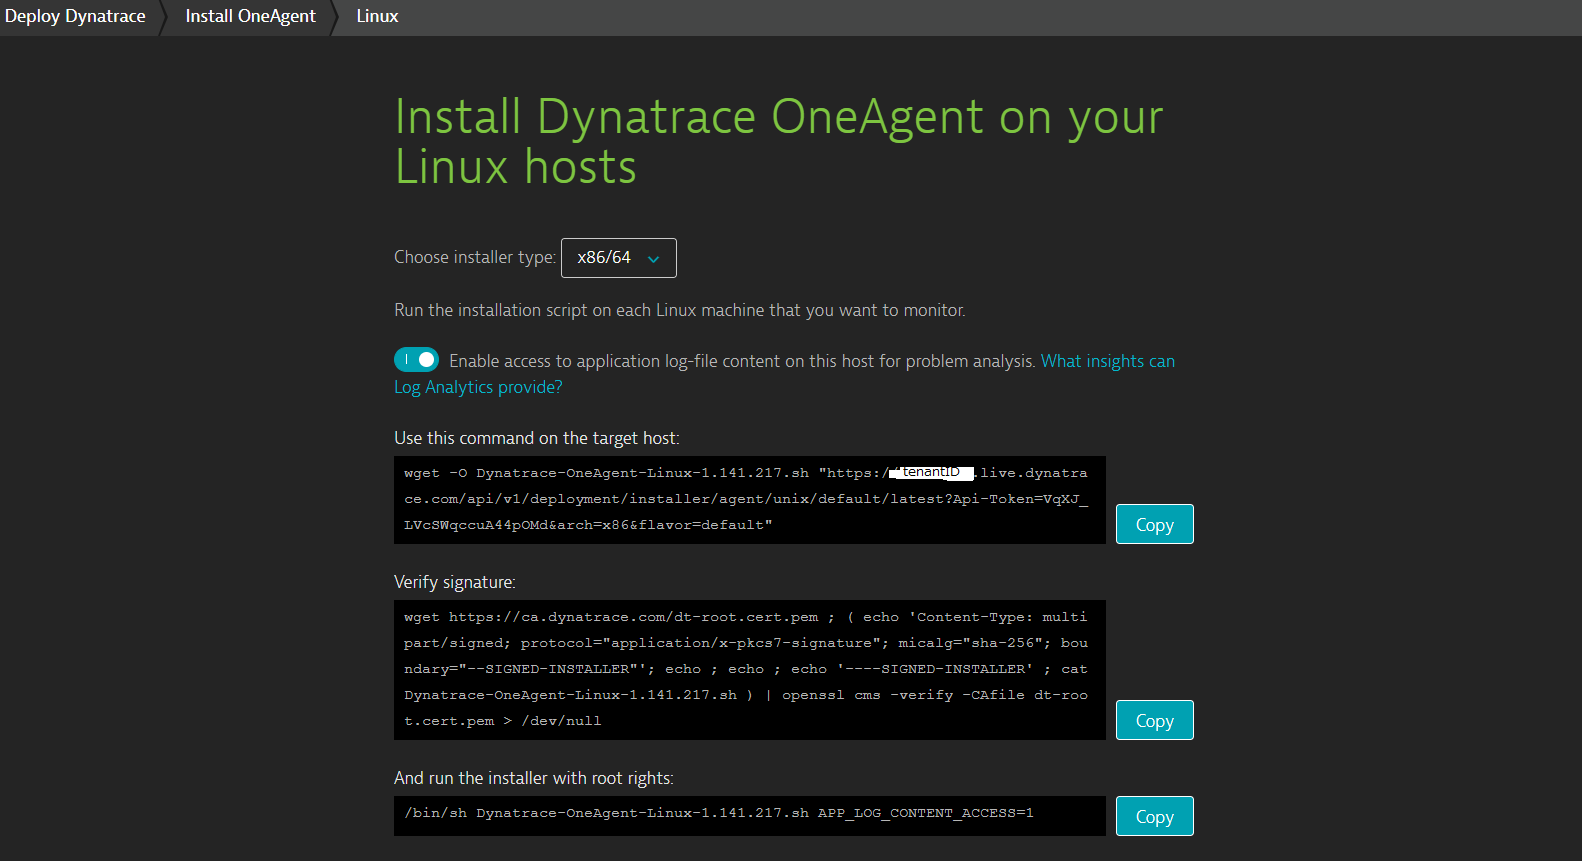Click the run installer with root rights label

[533, 778]
